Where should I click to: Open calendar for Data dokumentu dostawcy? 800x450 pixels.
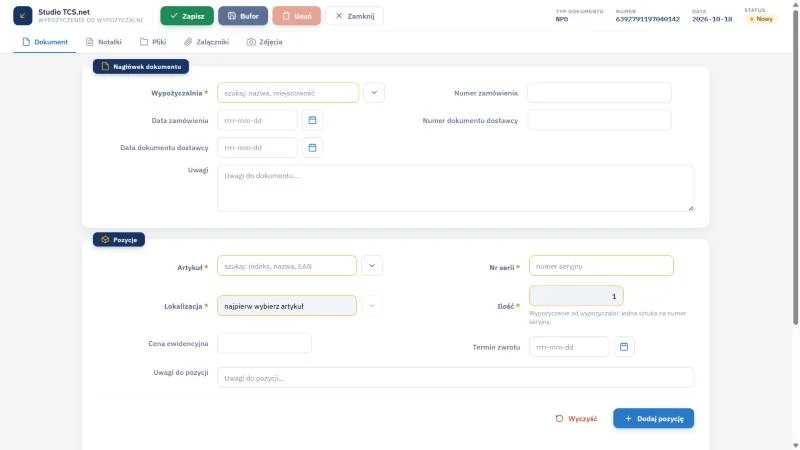(312, 147)
